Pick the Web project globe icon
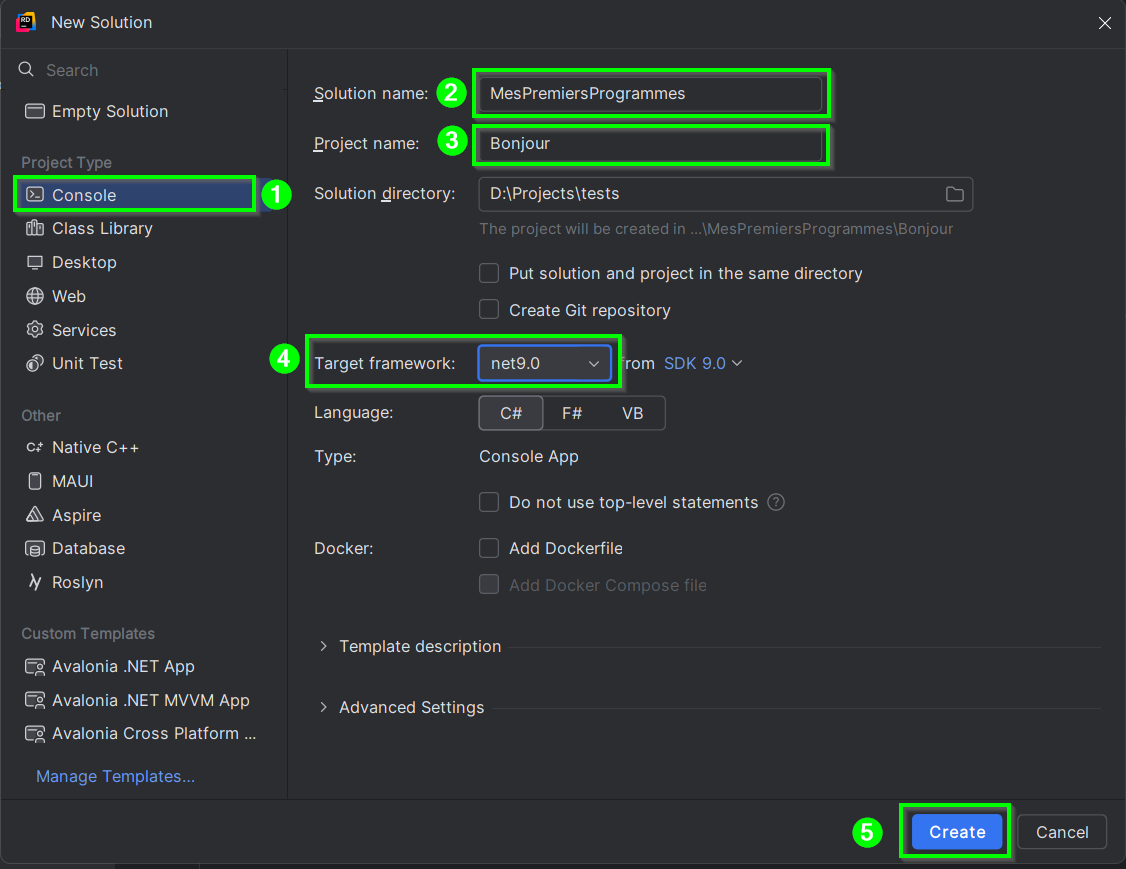Image resolution: width=1126 pixels, height=869 pixels. pyautogui.click(x=35, y=296)
